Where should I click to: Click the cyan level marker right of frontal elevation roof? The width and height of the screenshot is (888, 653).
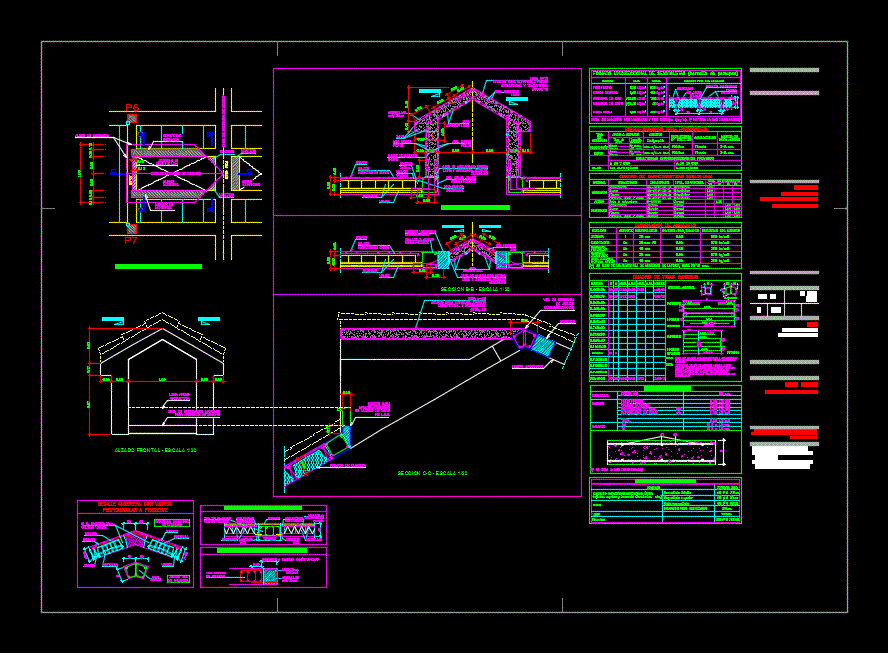tap(211, 320)
